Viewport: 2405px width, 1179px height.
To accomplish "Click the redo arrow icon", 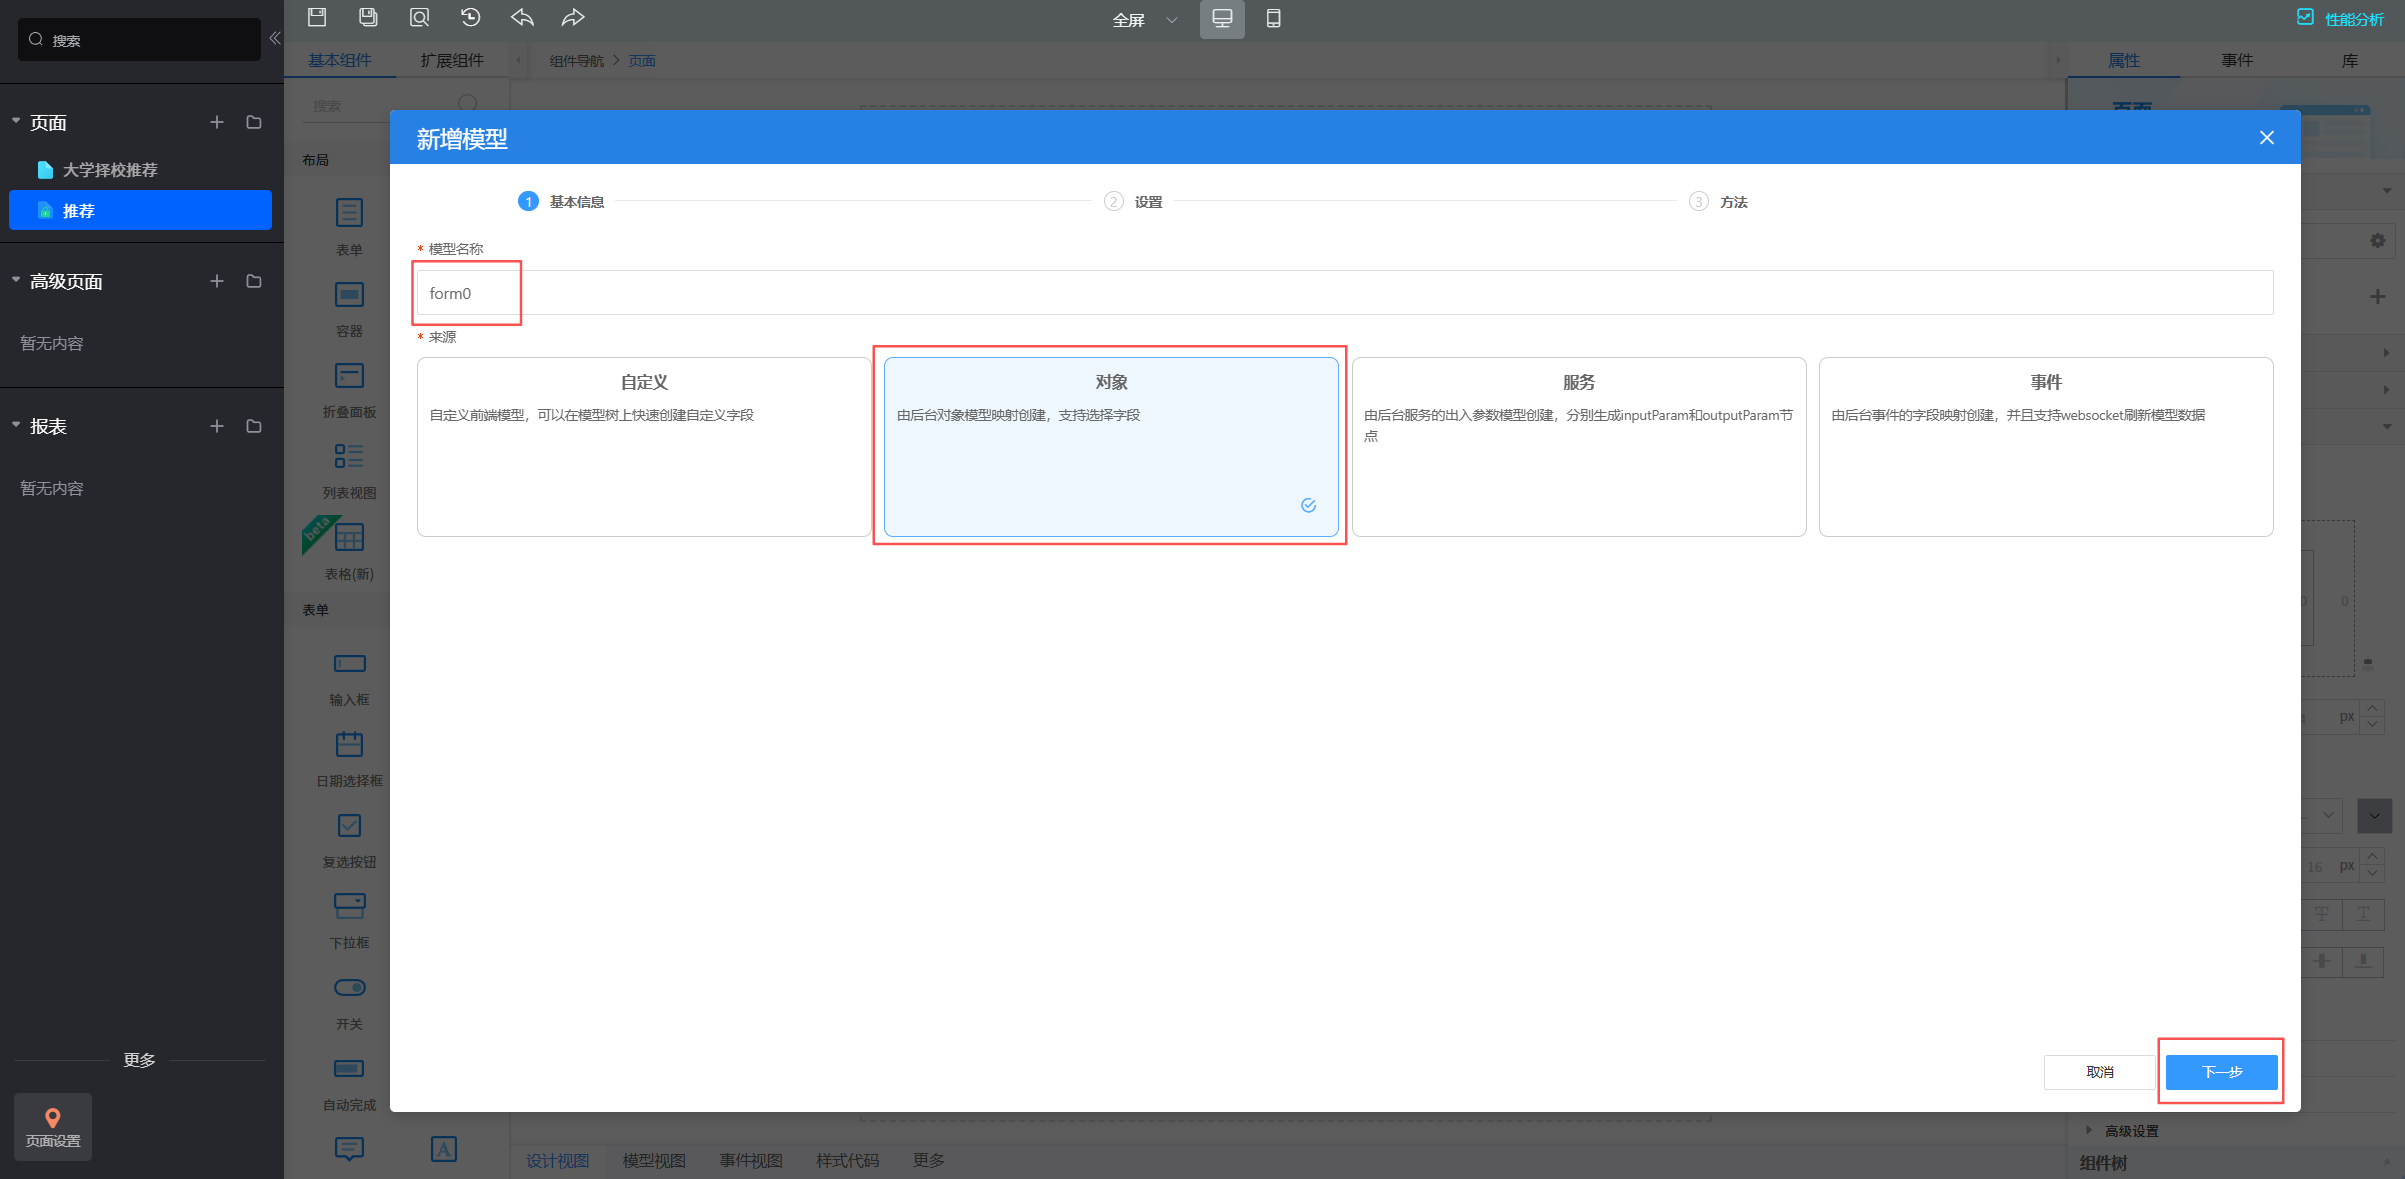I will click(573, 17).
